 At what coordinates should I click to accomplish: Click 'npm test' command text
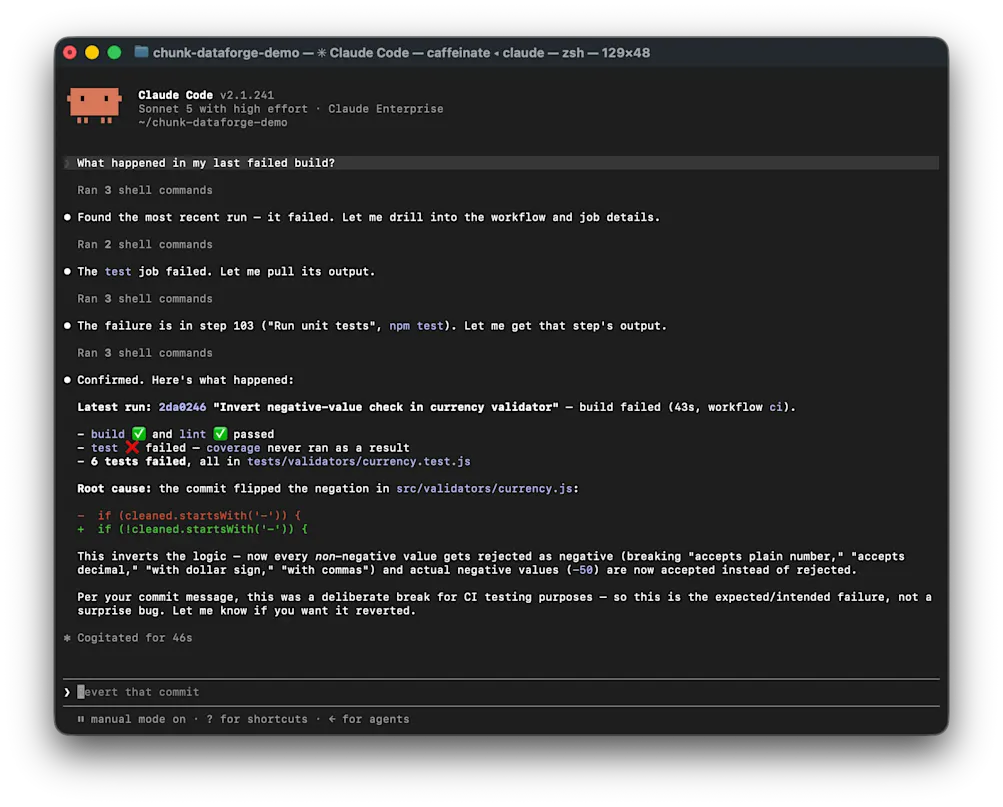(x=416, y=325)
